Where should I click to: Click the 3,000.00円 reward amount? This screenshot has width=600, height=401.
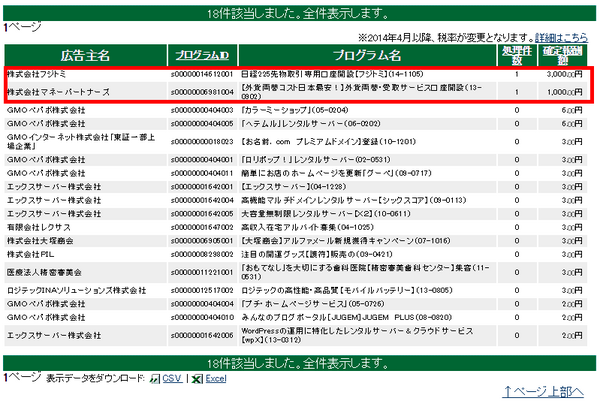pyautogui.click(x=564, y=74)
